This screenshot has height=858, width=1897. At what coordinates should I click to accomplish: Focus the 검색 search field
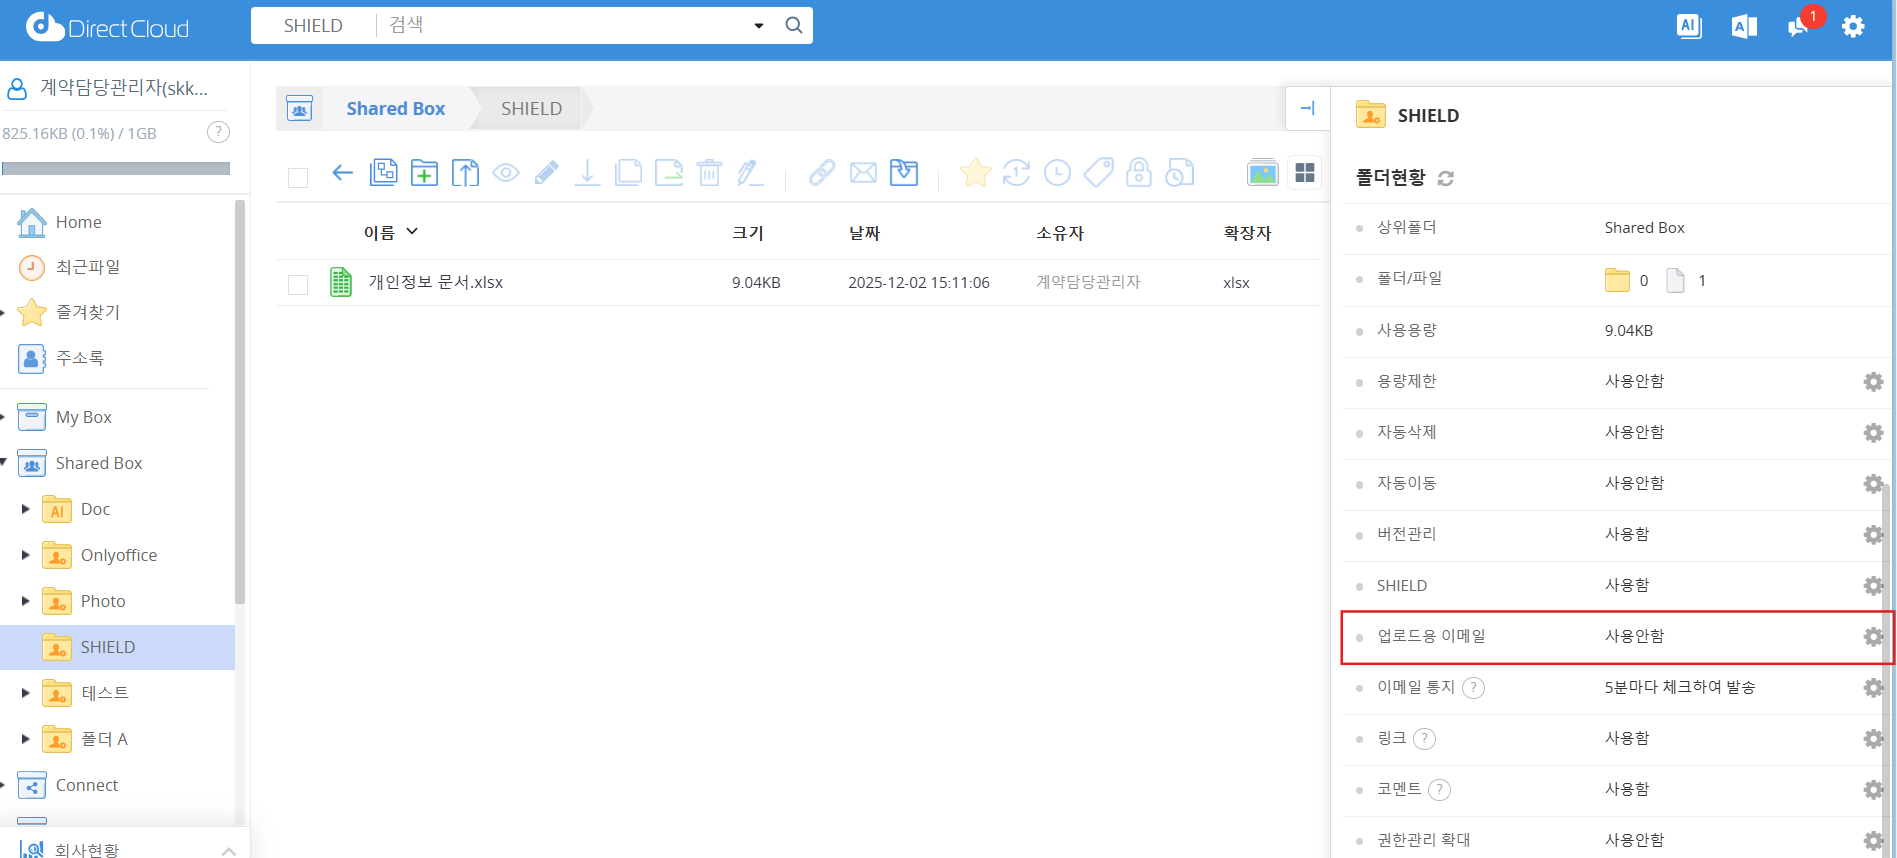[565, 25]
